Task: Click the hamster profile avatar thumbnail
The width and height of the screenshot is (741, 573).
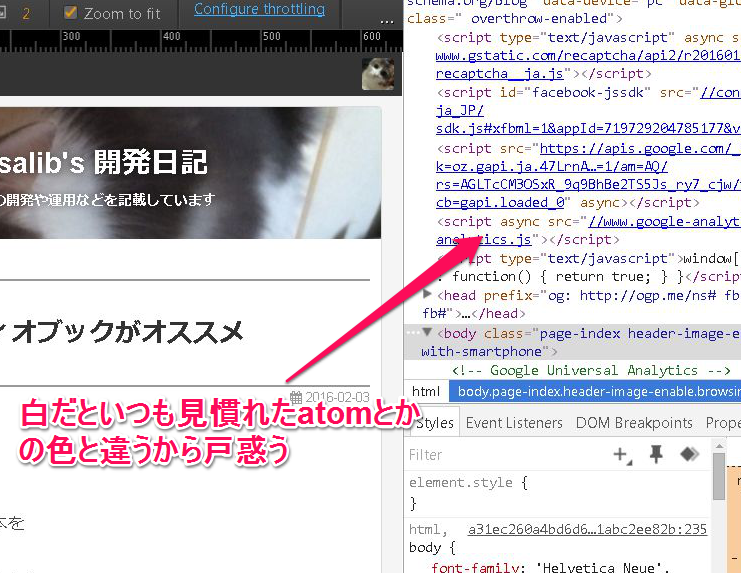Action: (x=378, y=74)
